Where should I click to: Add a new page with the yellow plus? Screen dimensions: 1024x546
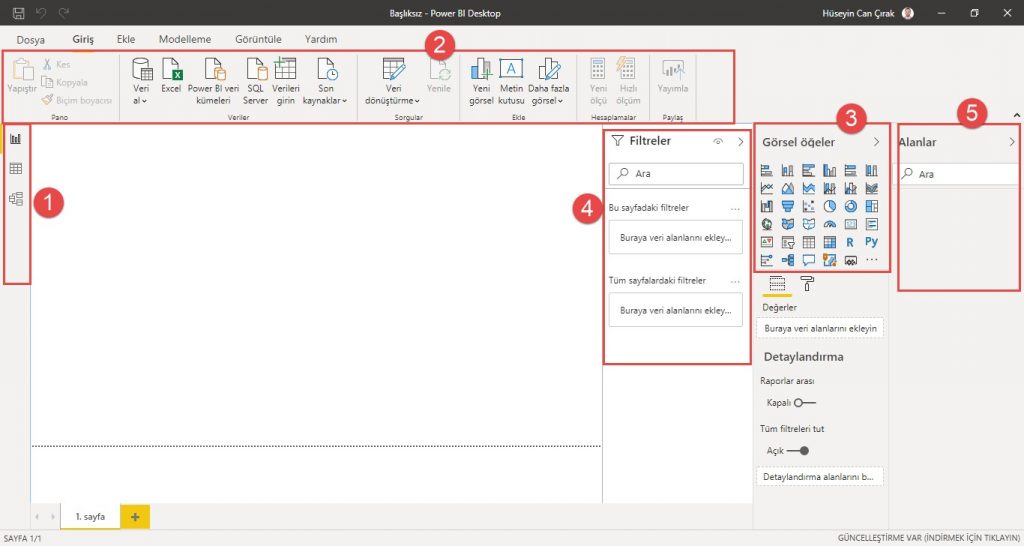[135, 517]
